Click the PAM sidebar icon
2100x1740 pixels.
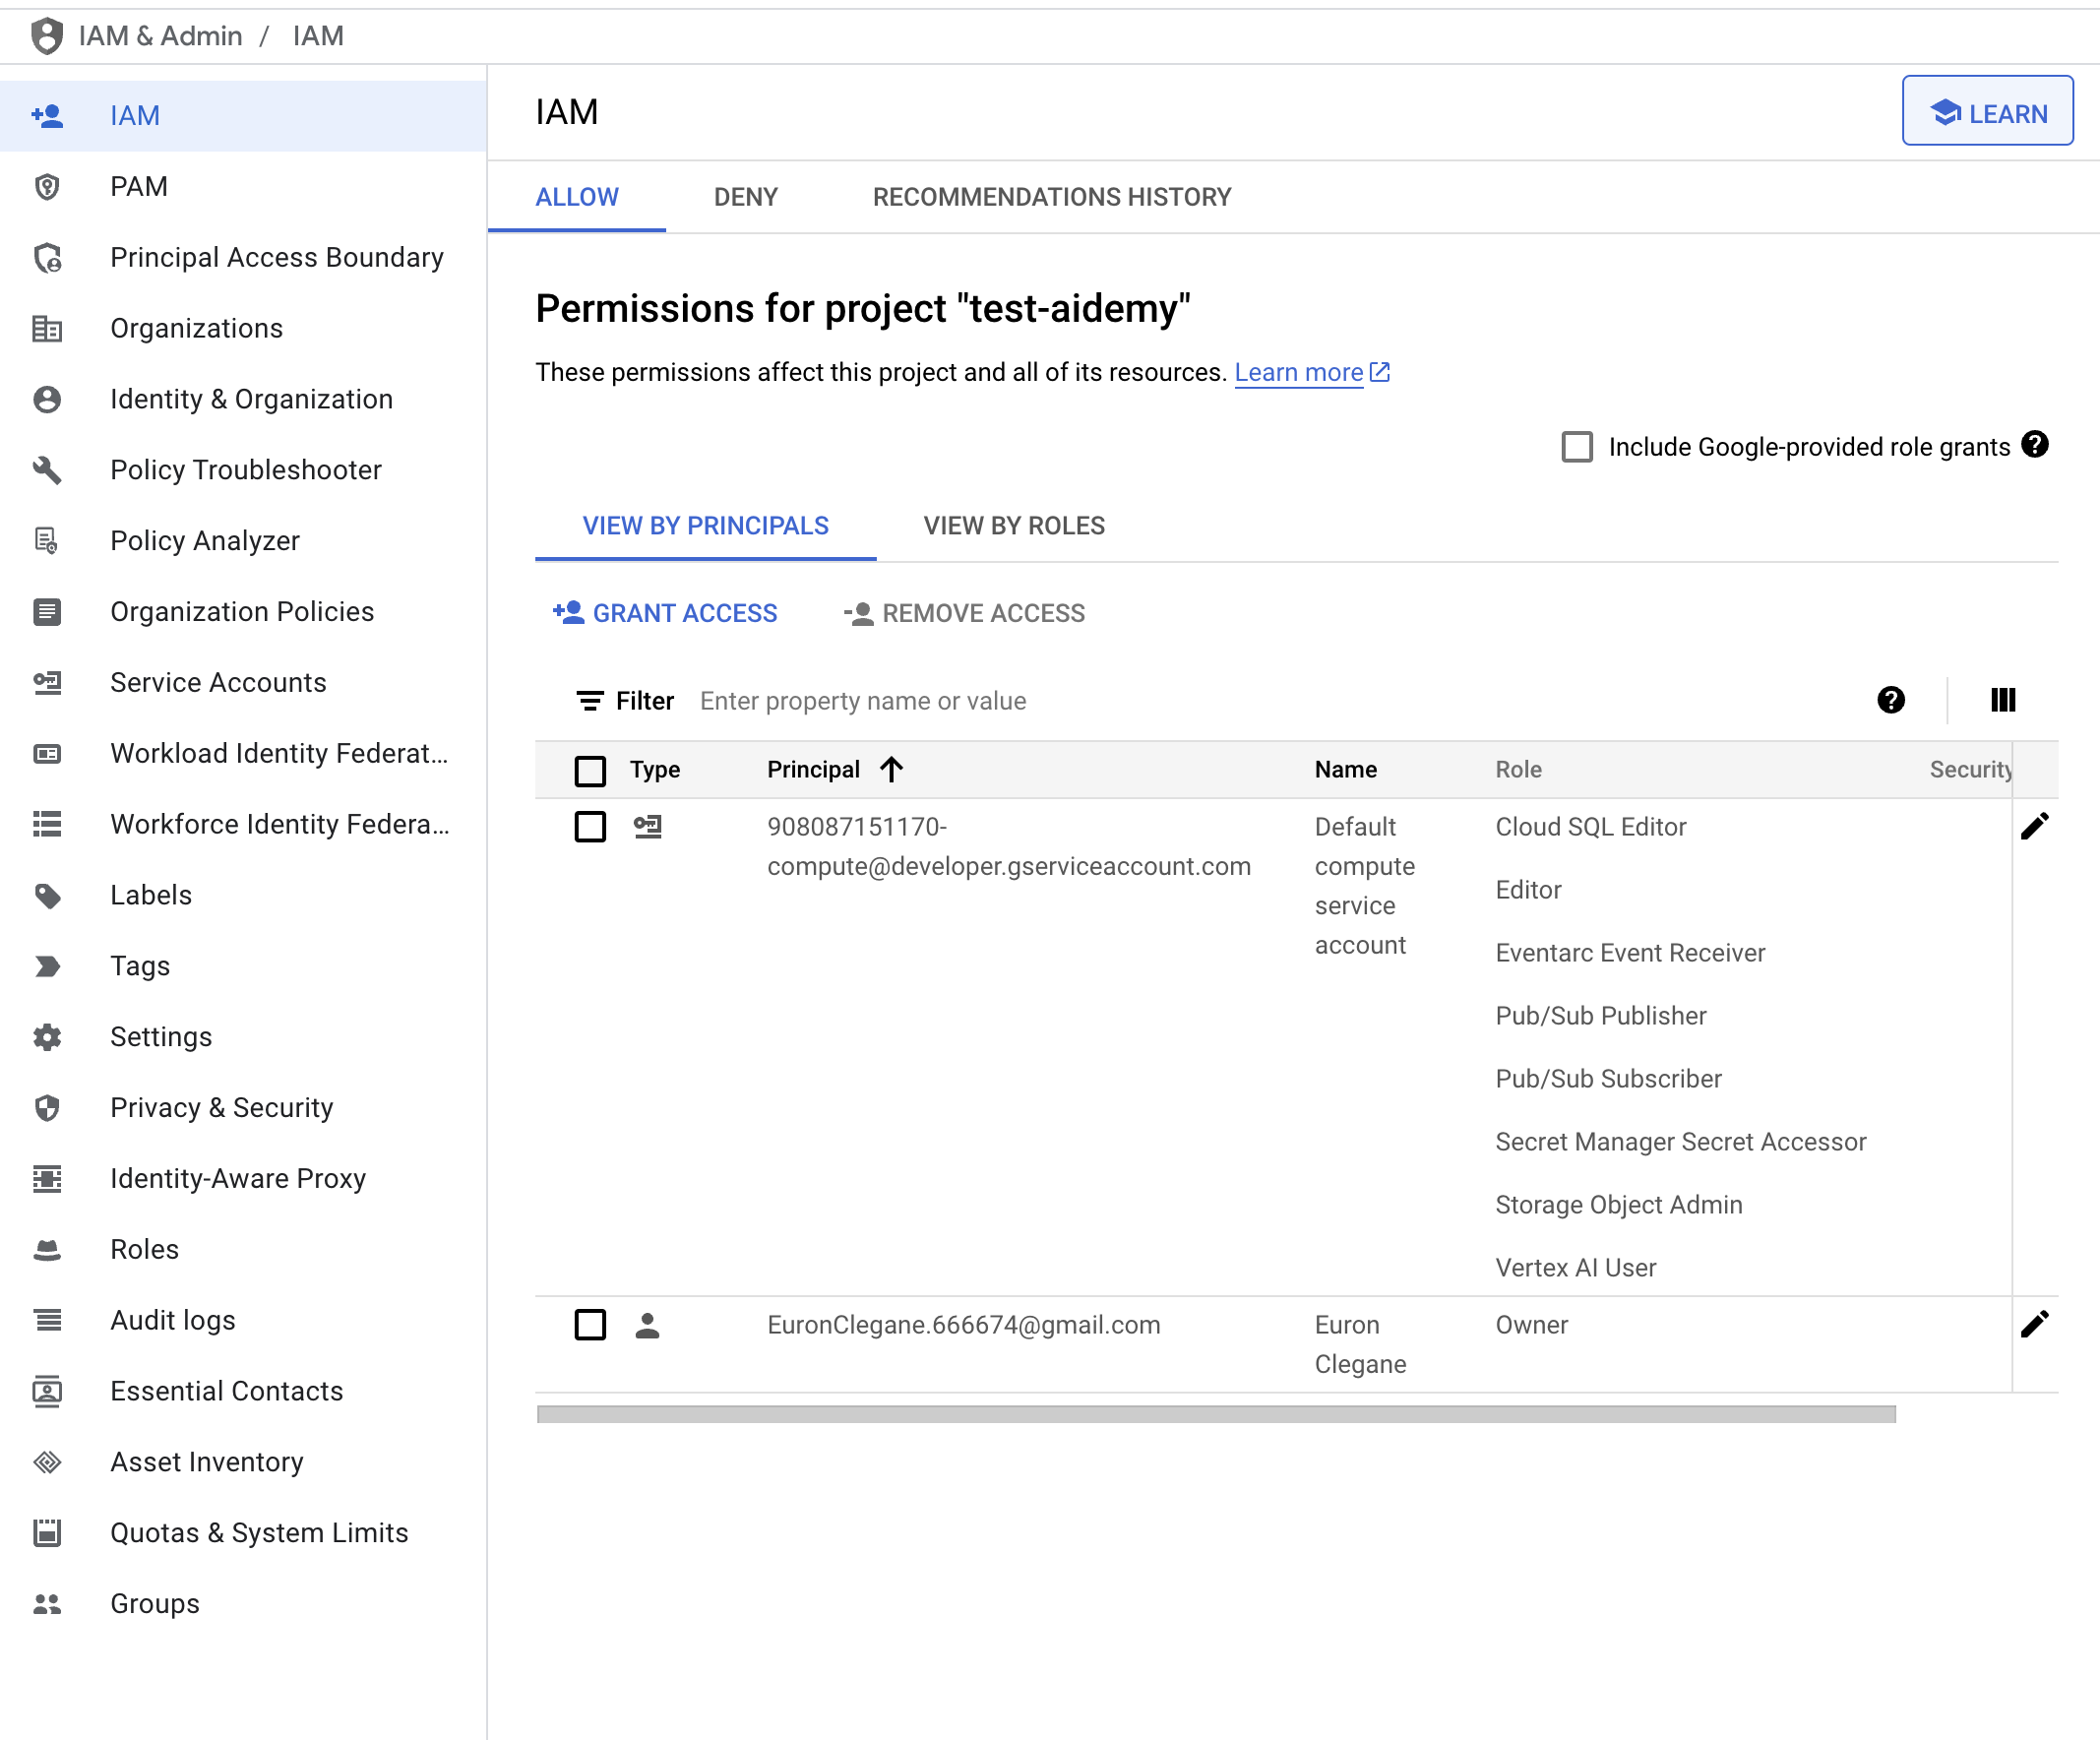[x=47, y=185]
